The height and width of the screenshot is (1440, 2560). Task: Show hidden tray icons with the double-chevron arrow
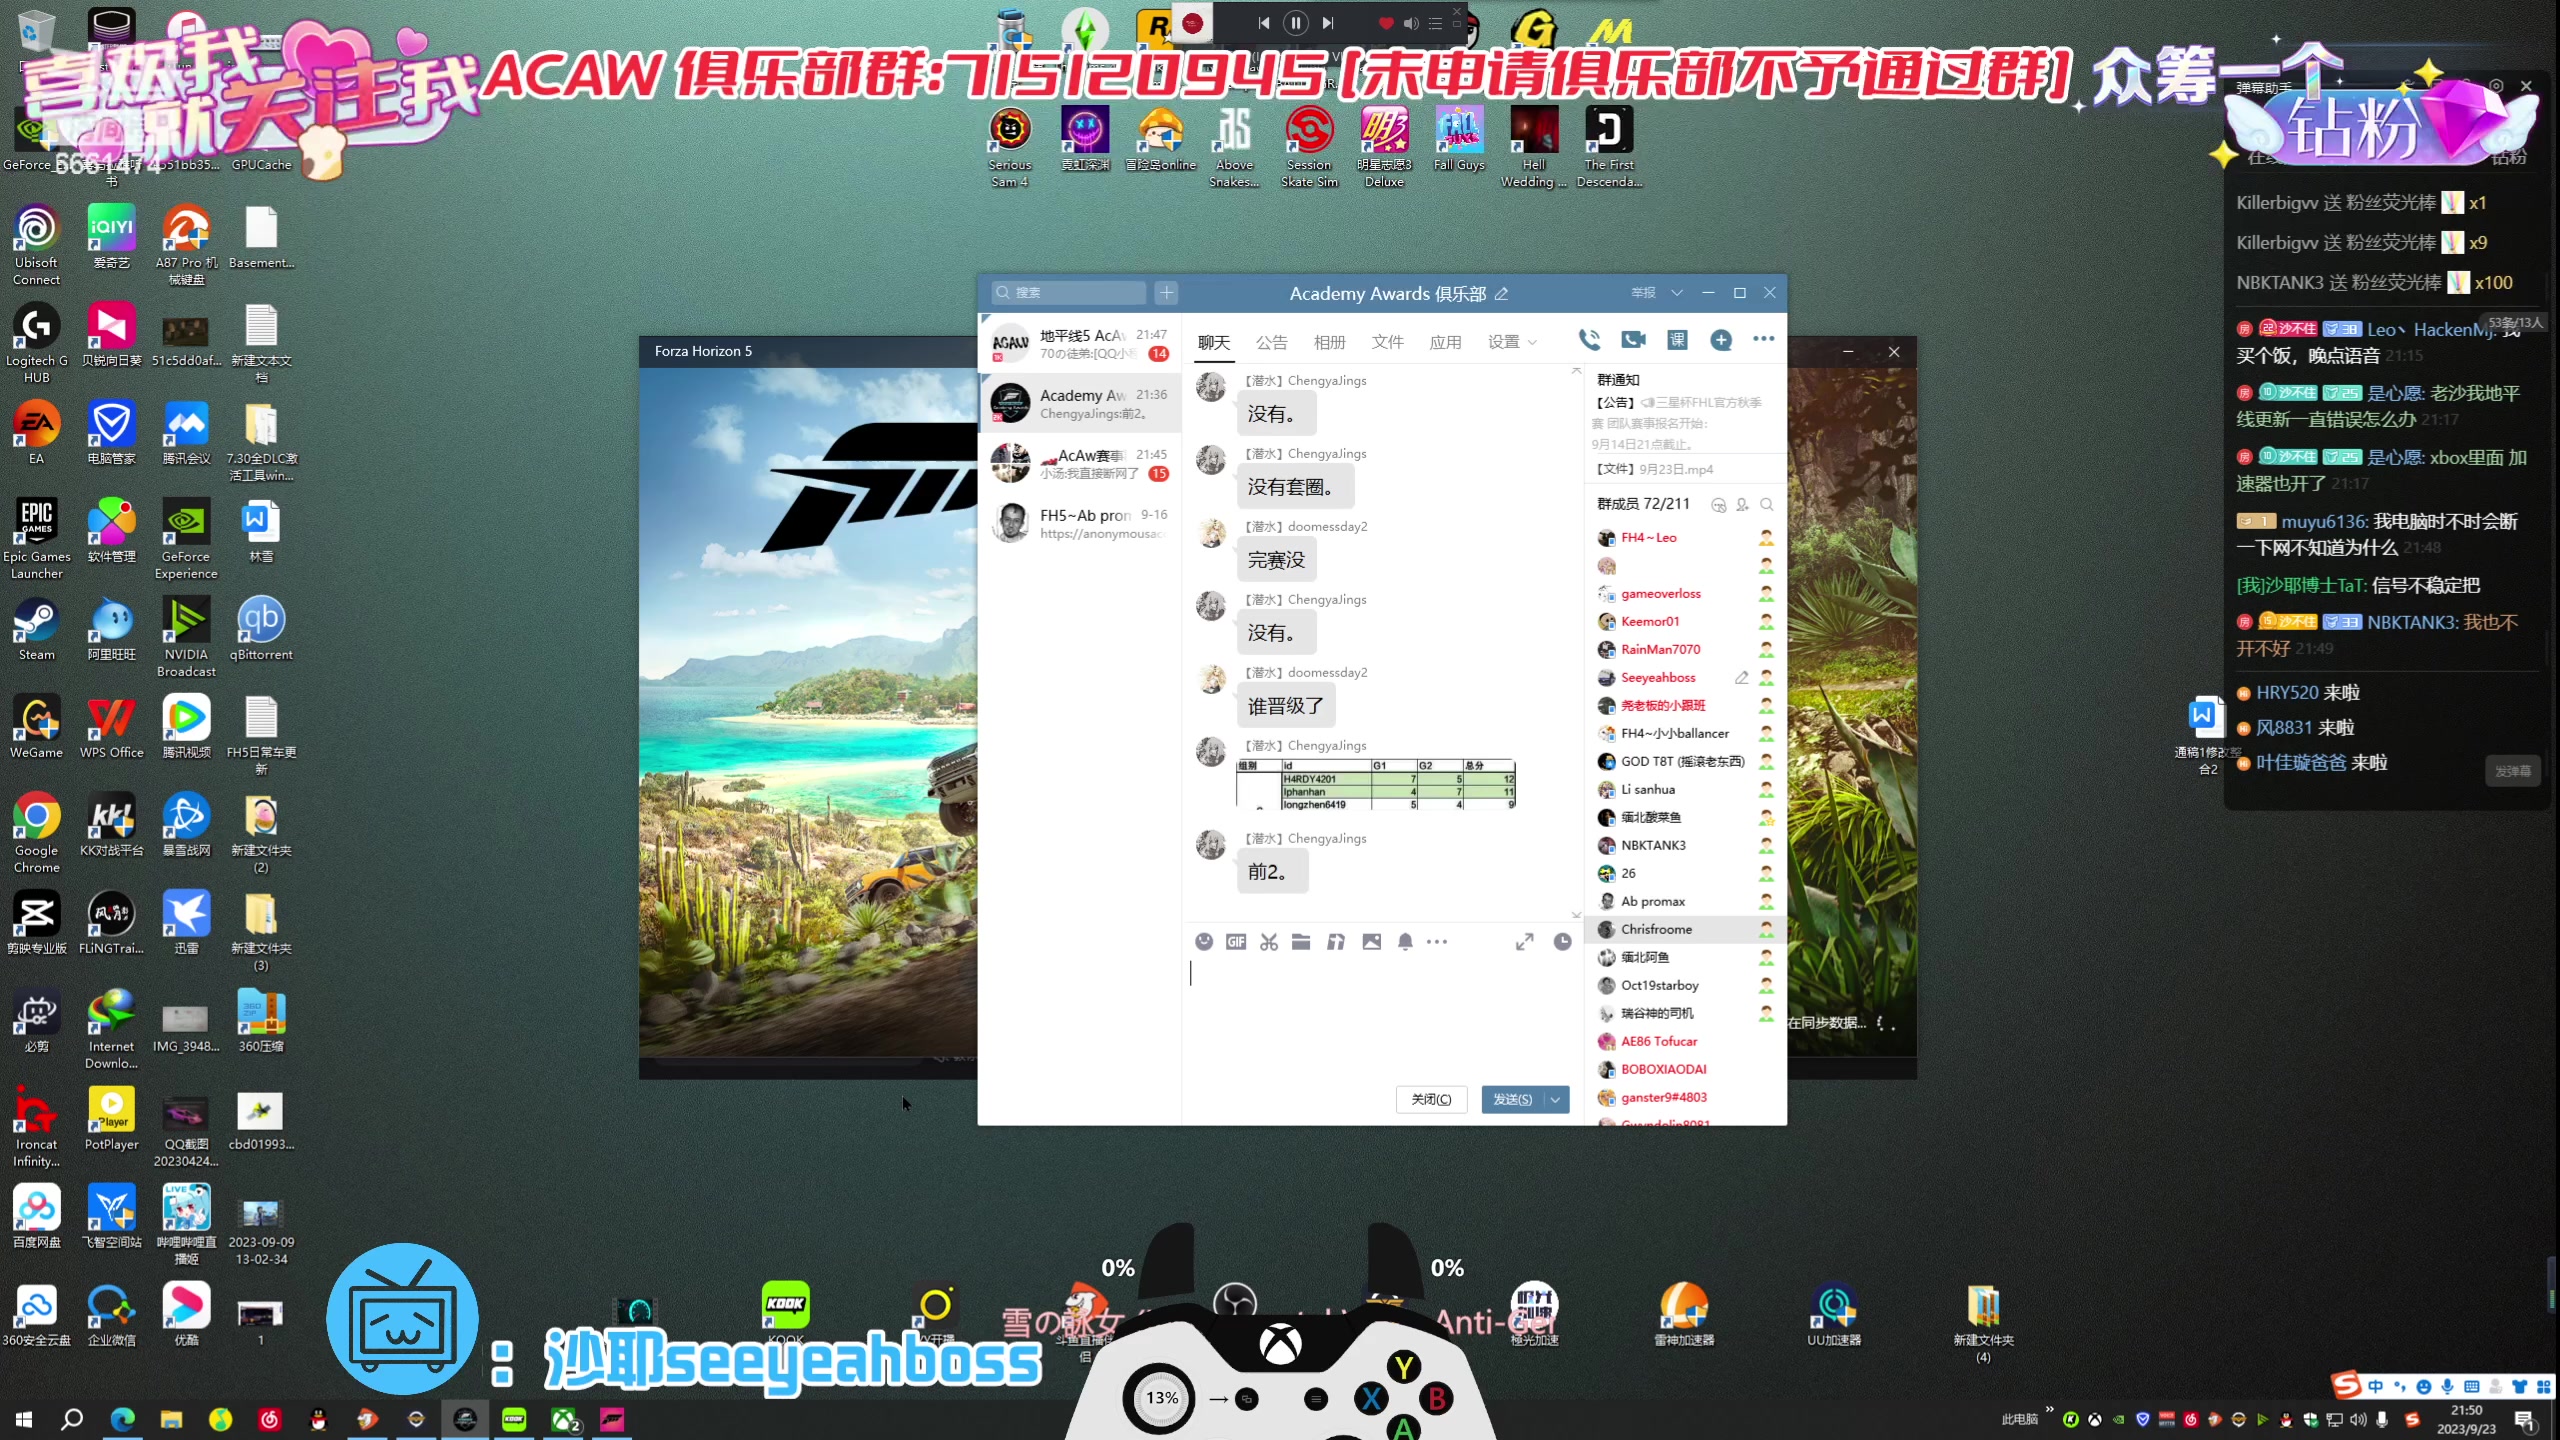2049,1410
